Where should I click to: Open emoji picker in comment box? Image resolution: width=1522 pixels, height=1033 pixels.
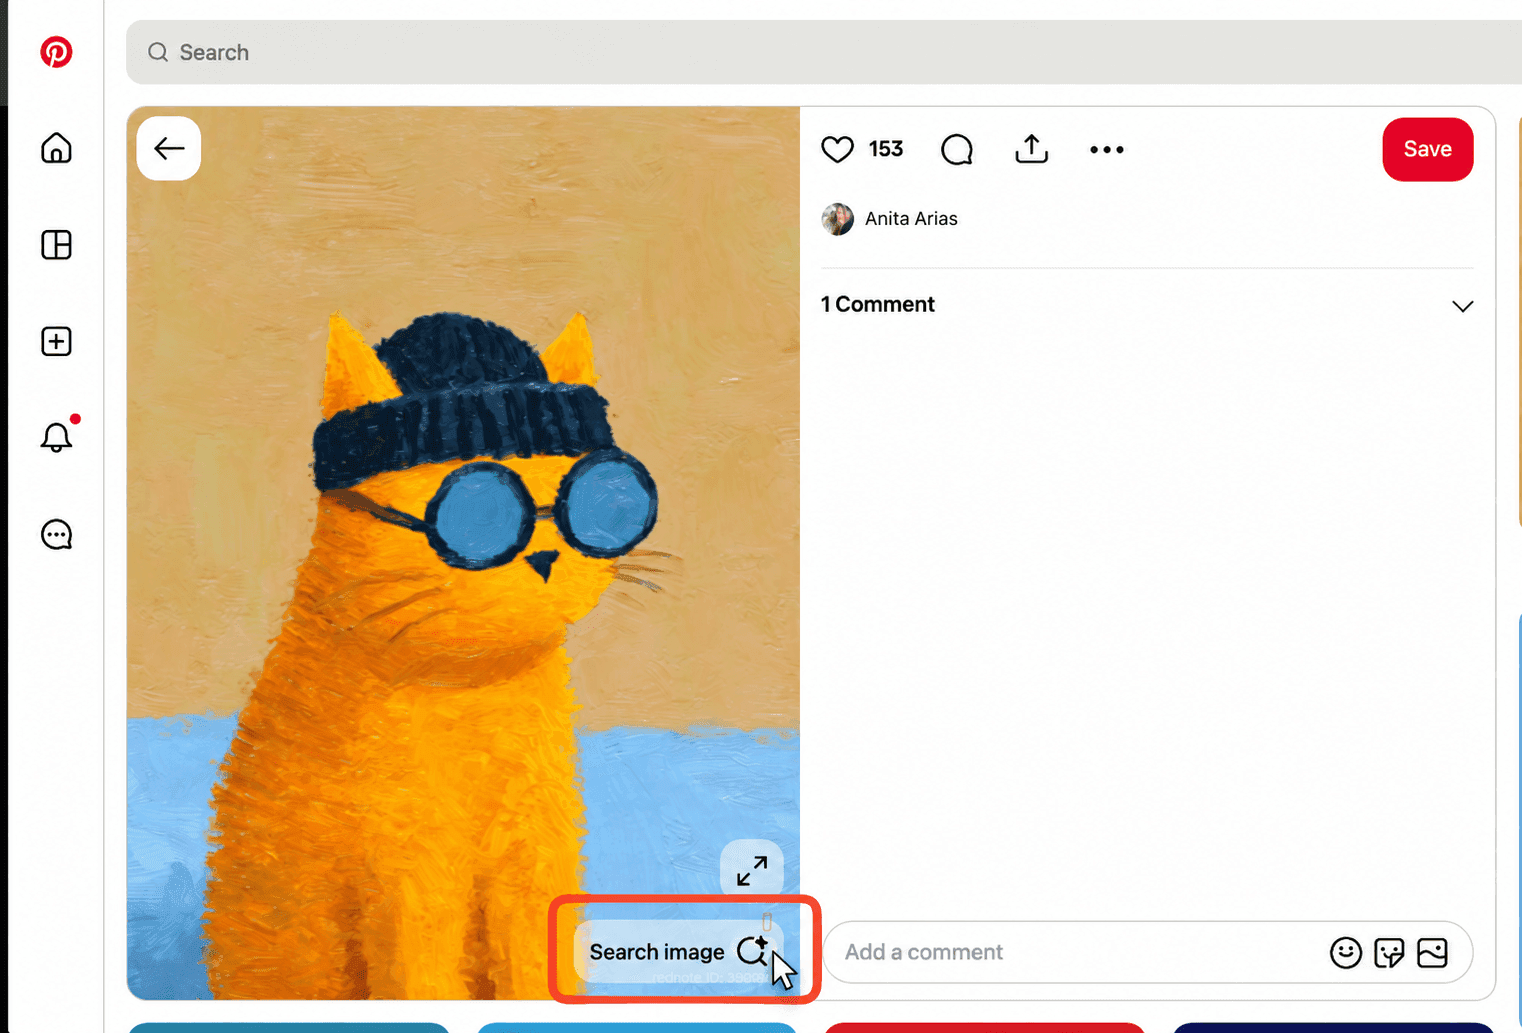(x=1345, y=952)
